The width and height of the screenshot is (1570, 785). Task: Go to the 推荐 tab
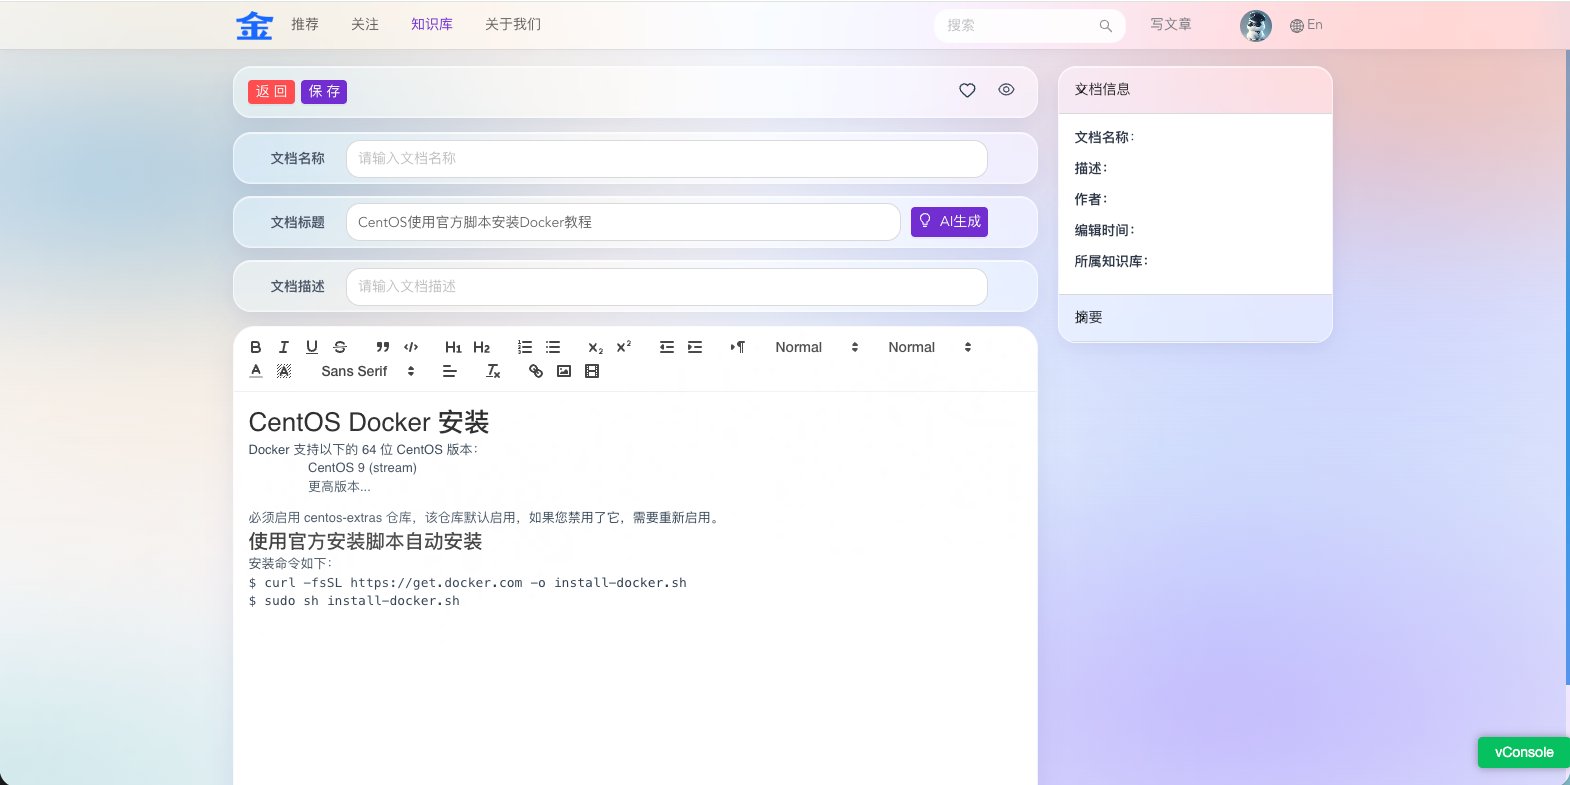[x=305, y=24]
